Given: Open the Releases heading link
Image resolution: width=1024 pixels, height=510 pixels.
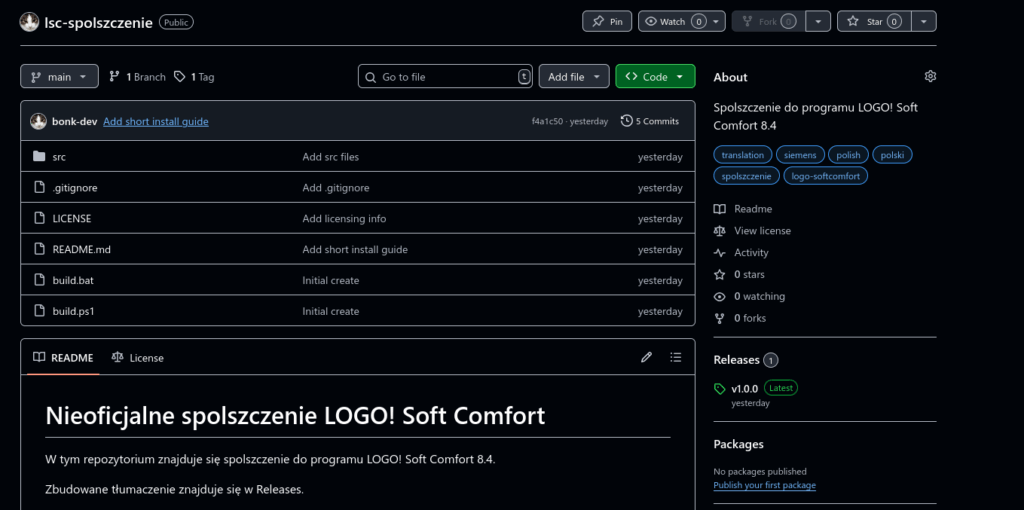Looking at the screenshot, I should [746, 360].
